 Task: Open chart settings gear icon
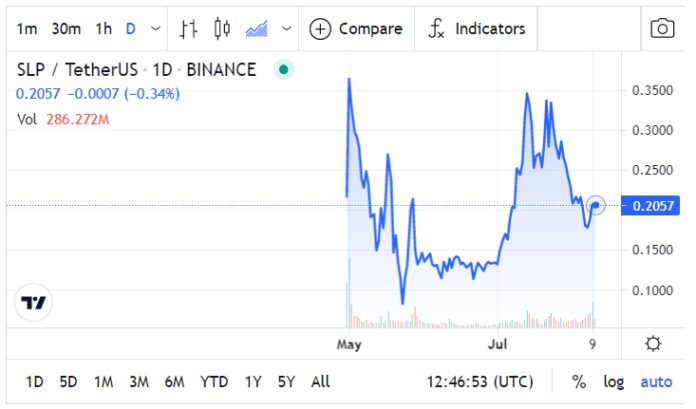point(653,344)
